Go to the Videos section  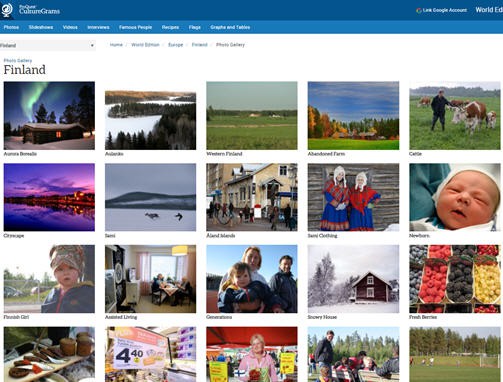70,27
